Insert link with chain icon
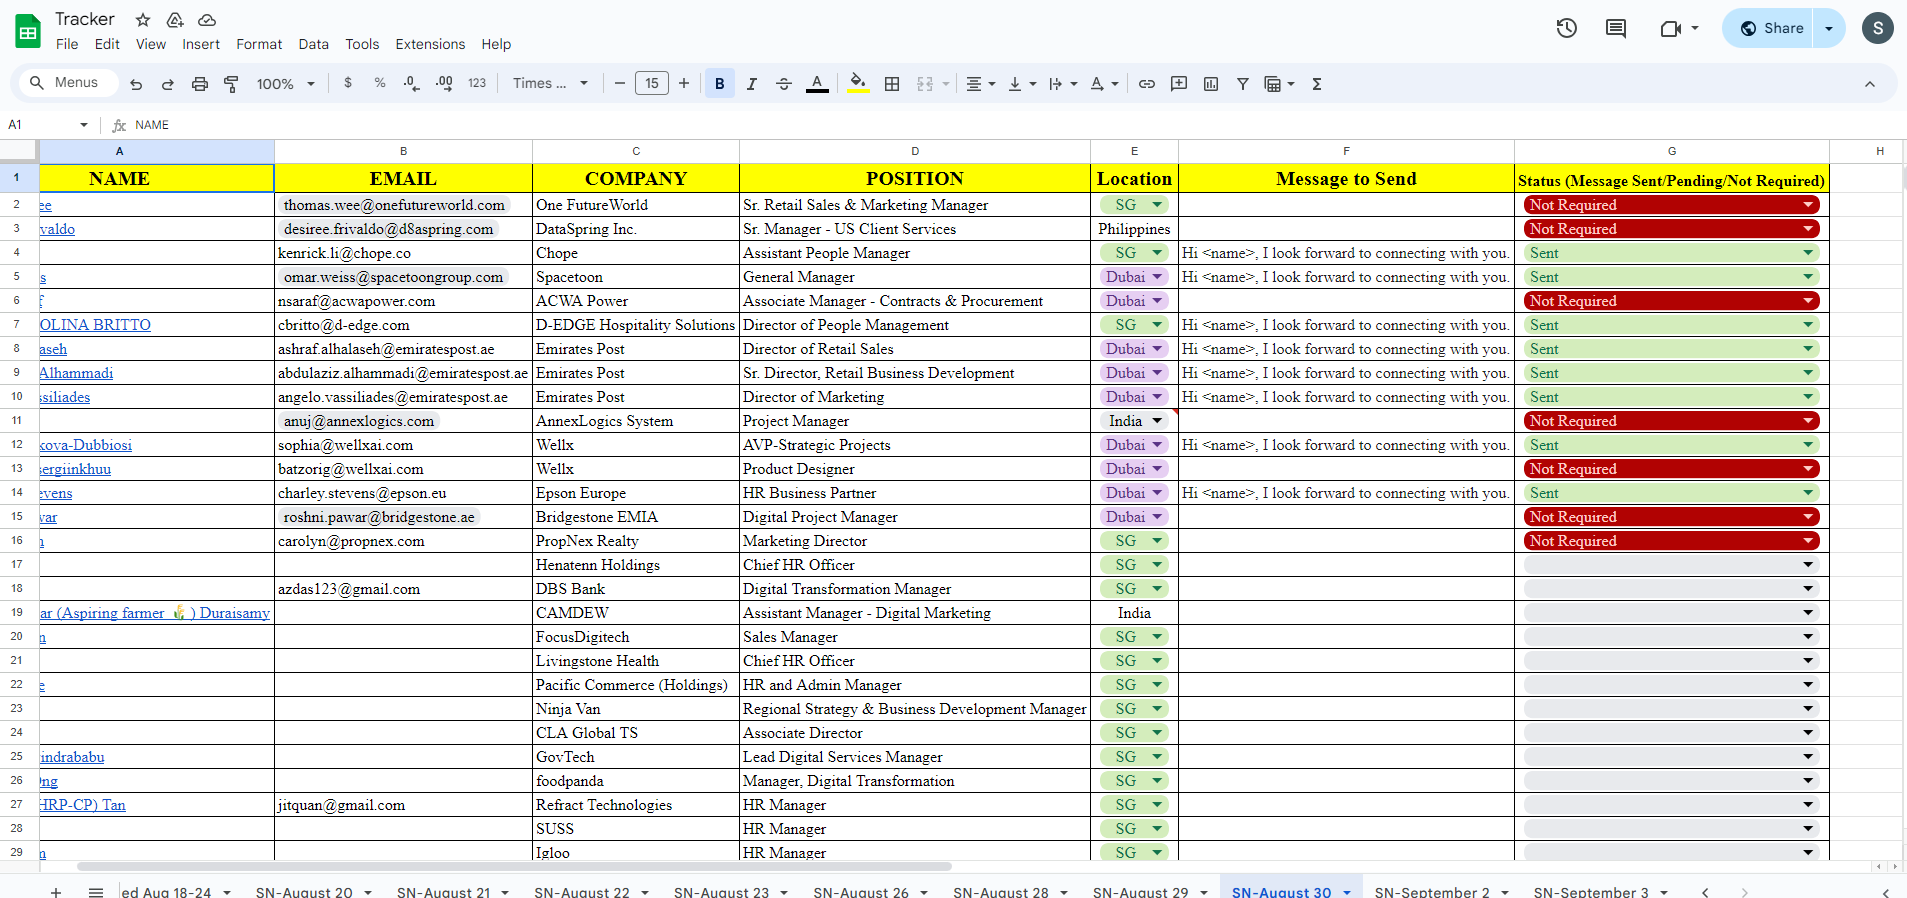Screen dimensions: 1907x898 point(1147,84)
